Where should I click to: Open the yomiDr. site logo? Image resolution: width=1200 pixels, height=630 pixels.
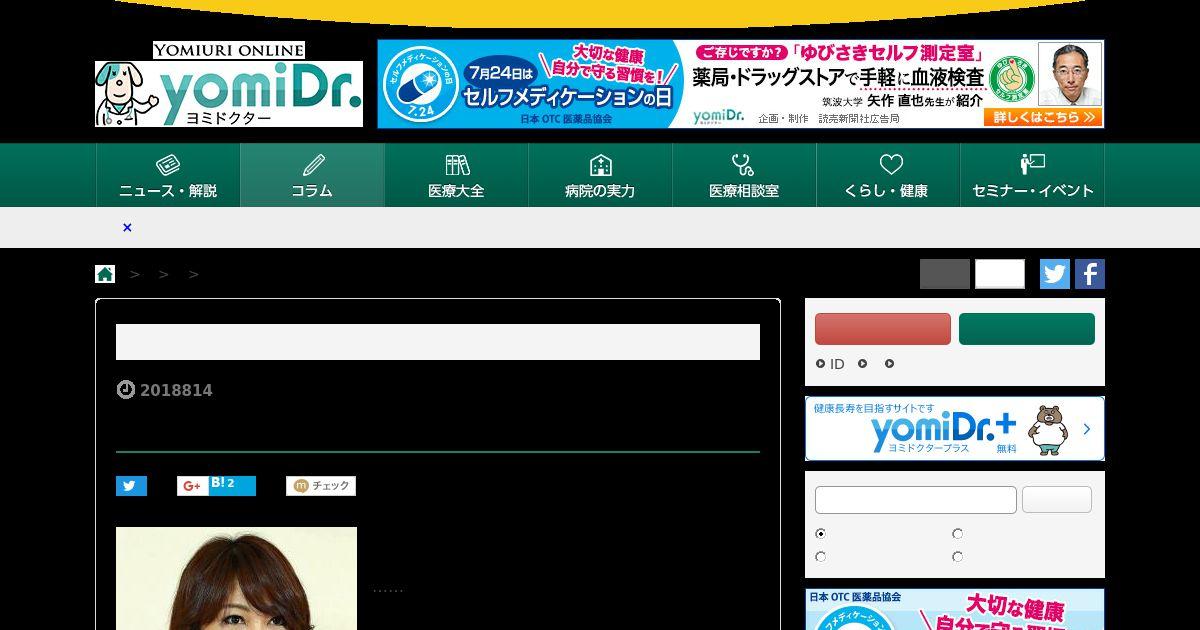point(229,94)
